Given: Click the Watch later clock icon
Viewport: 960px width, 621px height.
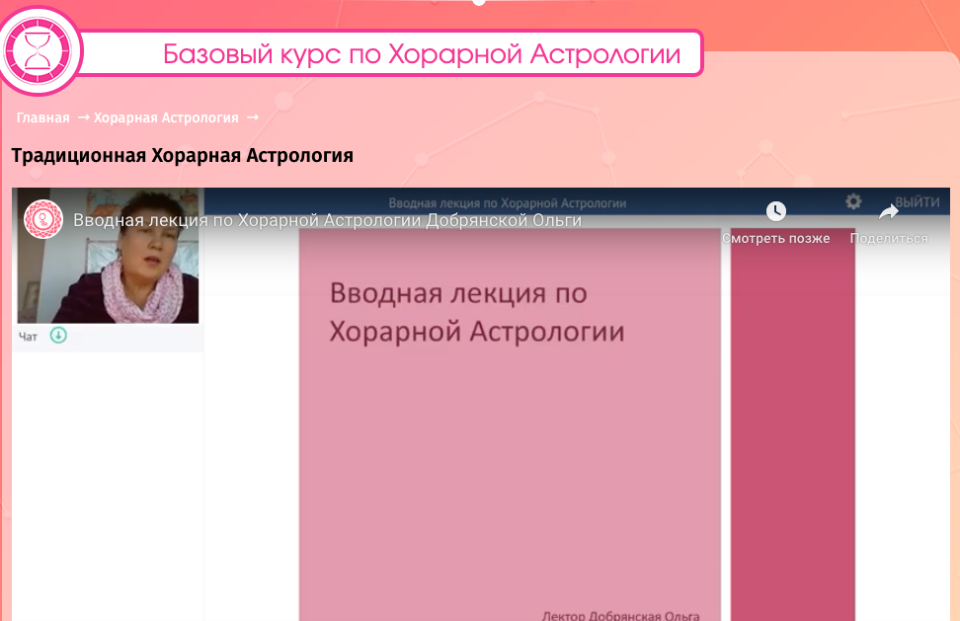Looking at the screenshot, I should coord(776,212).
